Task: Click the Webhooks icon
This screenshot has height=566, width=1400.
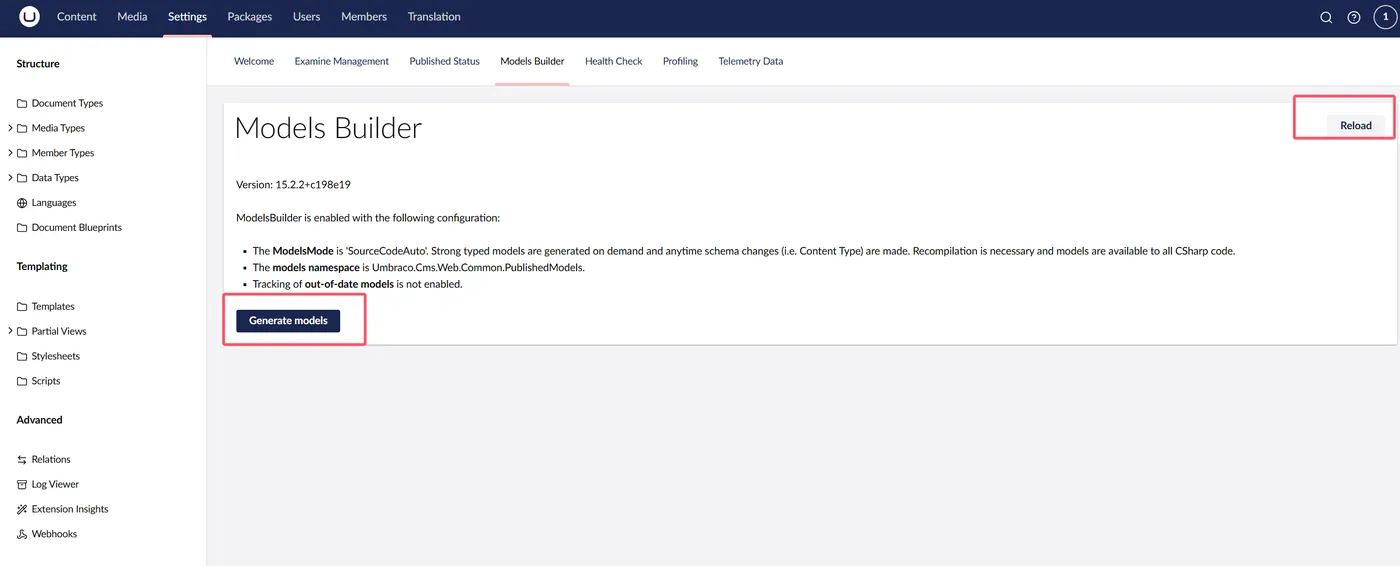Action: tap(22, 534)
